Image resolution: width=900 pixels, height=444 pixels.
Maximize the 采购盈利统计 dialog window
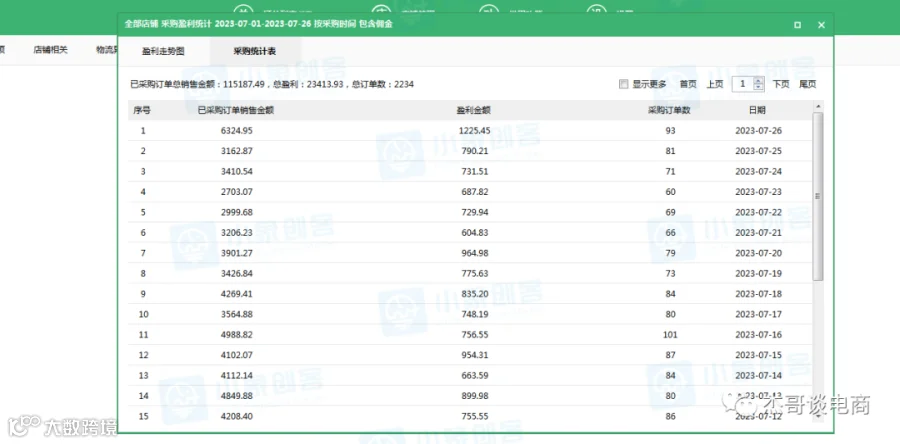pos(797,25)
